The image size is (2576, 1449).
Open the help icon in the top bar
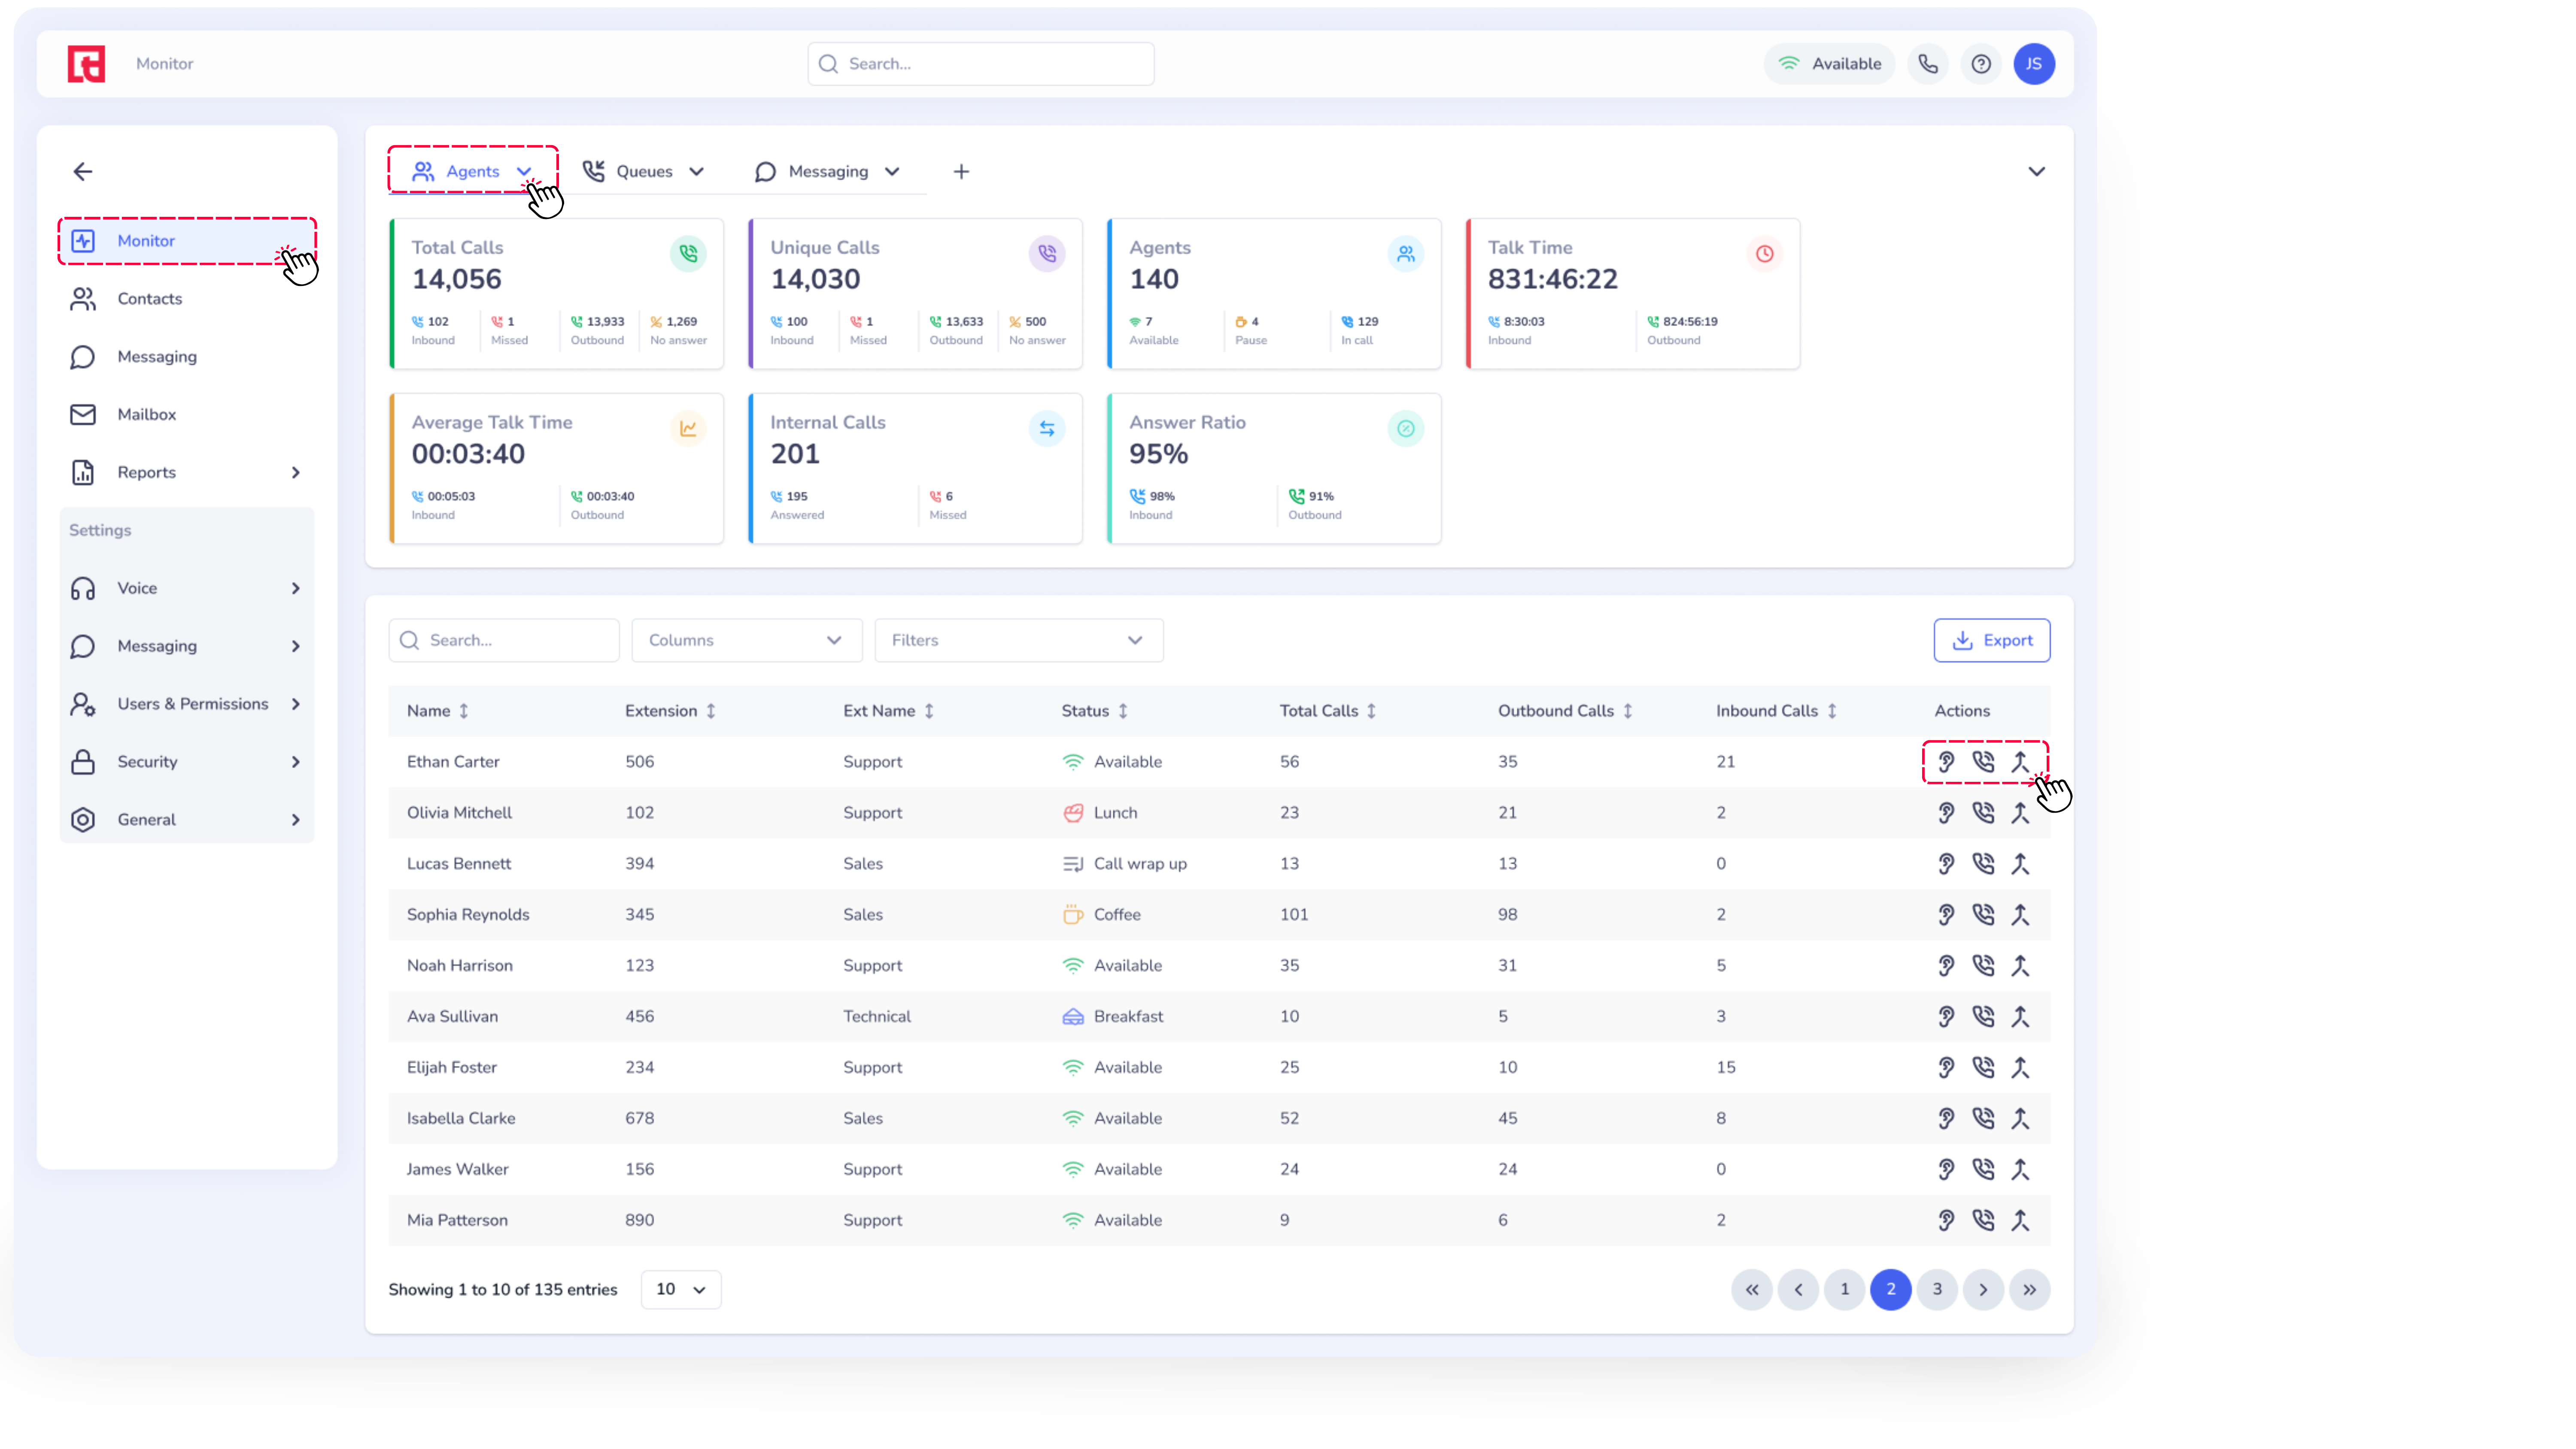[1980, 64]
